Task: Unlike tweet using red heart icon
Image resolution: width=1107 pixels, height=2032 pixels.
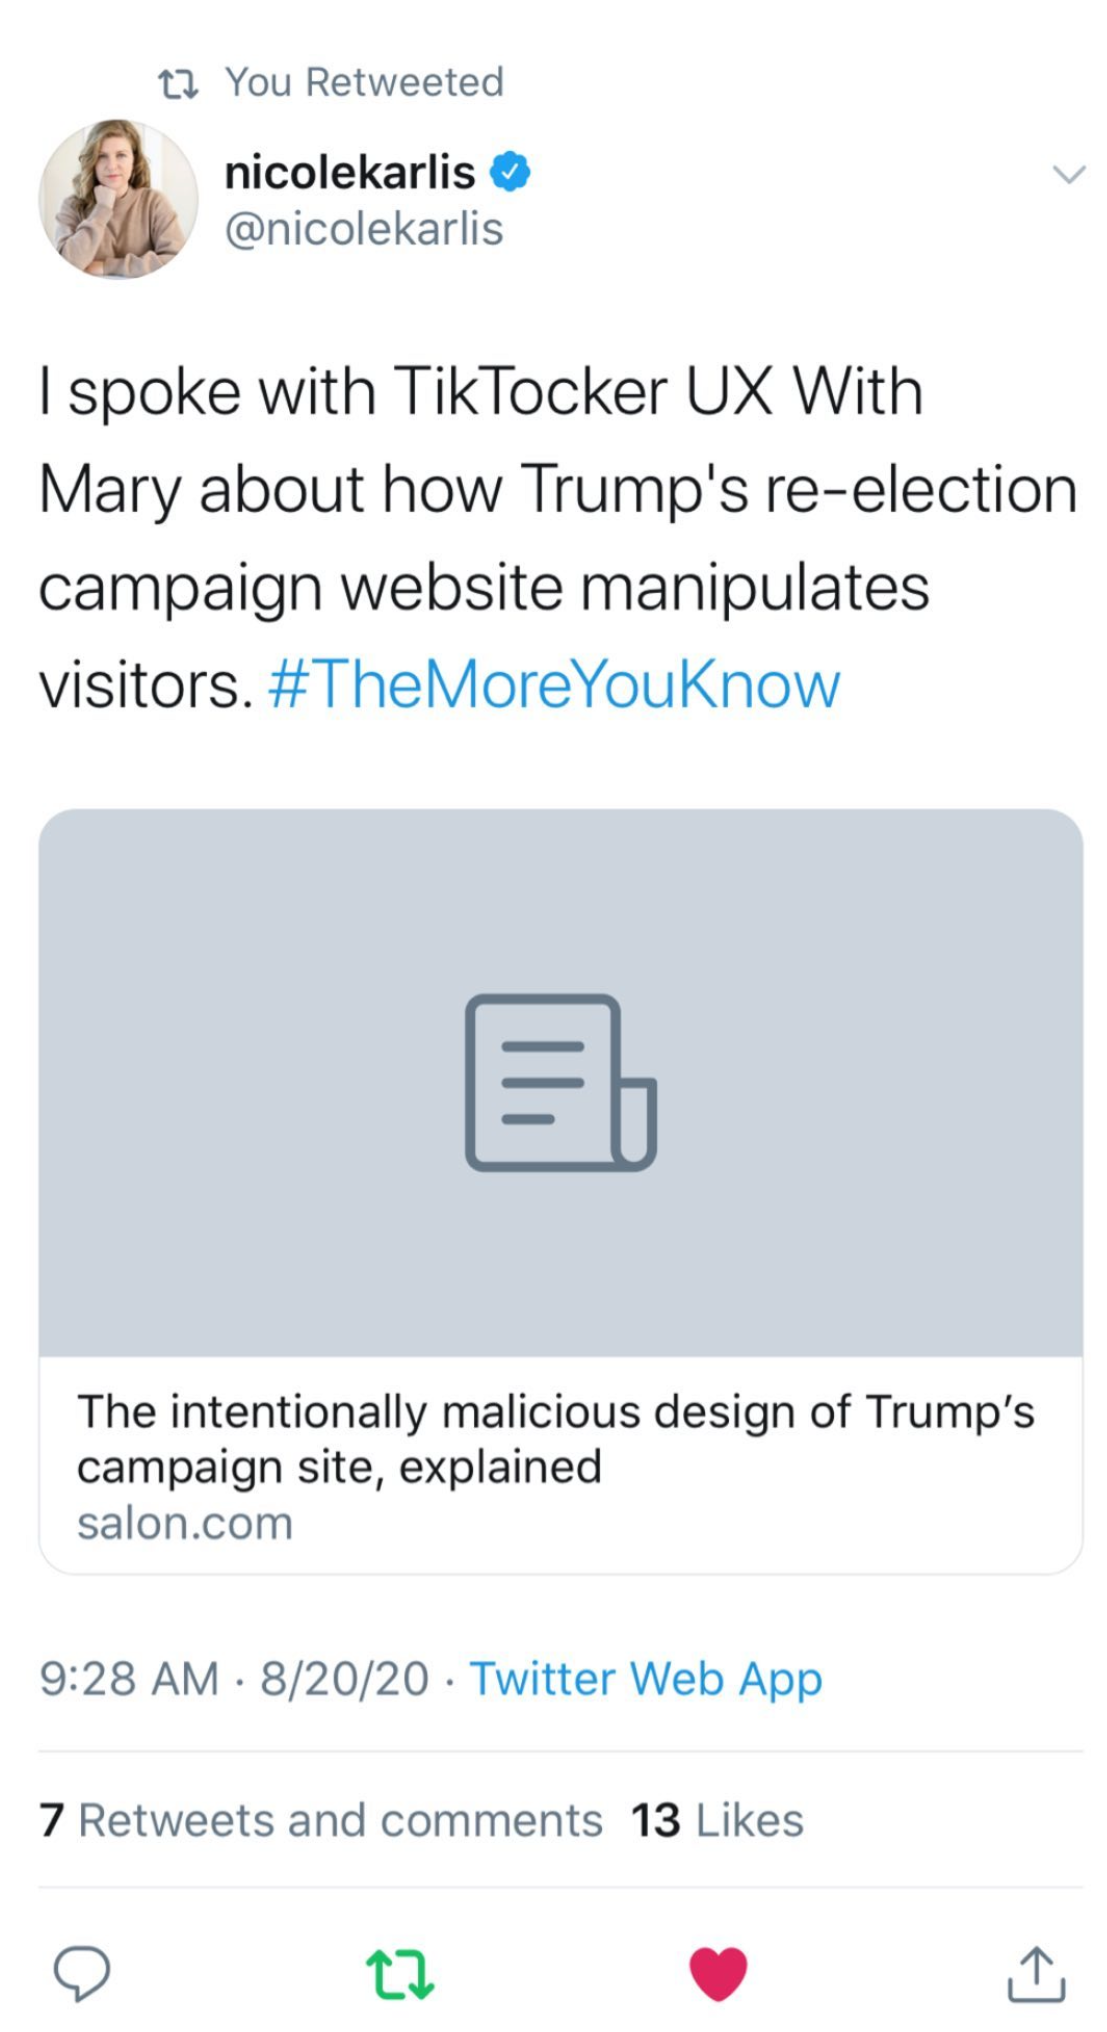Action: (718, 1972)
